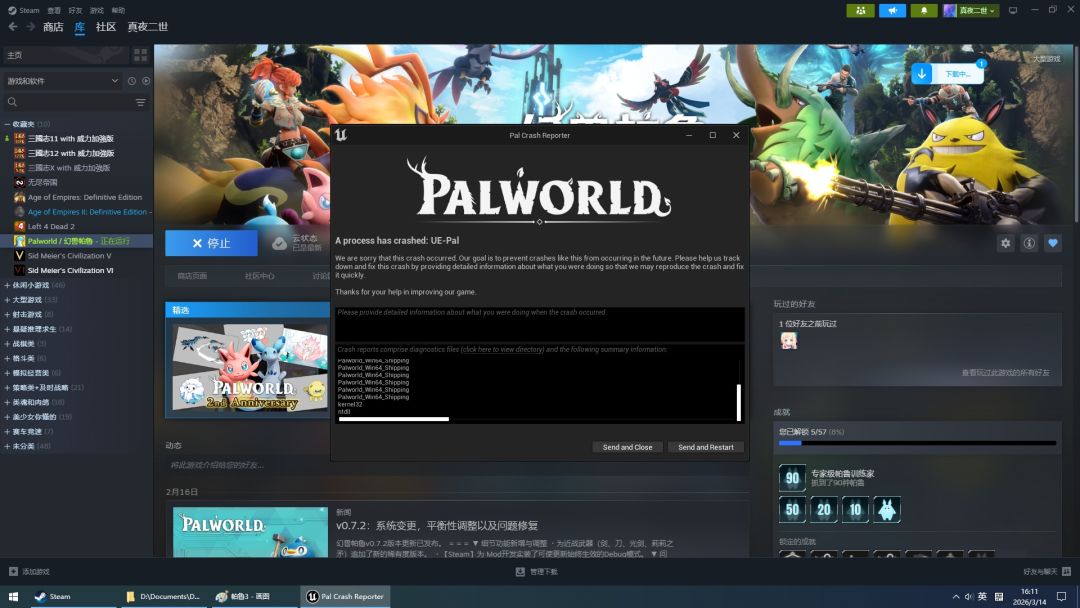
Task: Select 三國志11 with 威力加強版 in library
Action: pyautogui.click(x=71, y=138)
